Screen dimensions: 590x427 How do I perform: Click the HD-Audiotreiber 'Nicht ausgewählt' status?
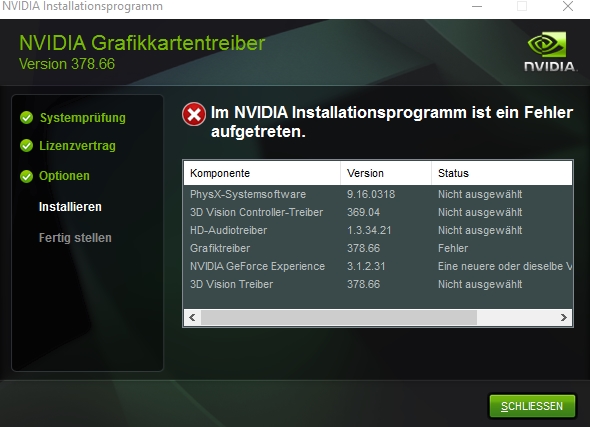(480, 230)
